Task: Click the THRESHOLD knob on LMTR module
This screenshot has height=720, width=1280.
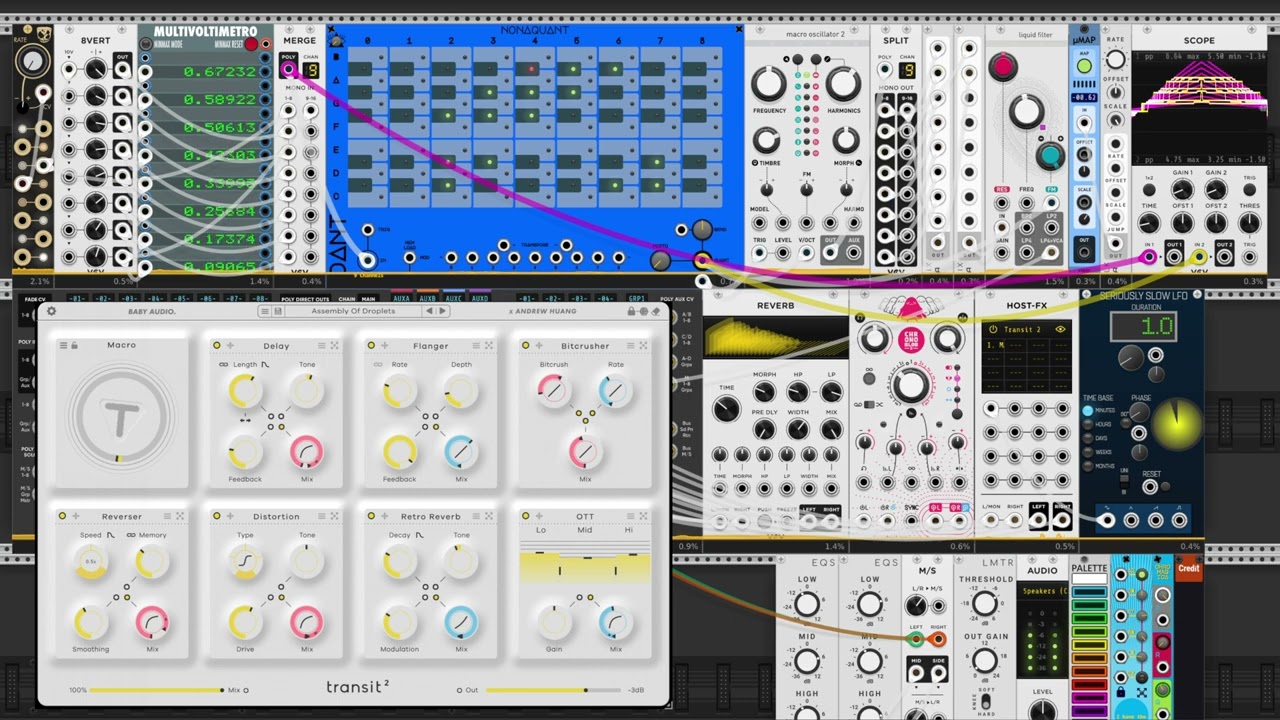Action: point(985,603)
